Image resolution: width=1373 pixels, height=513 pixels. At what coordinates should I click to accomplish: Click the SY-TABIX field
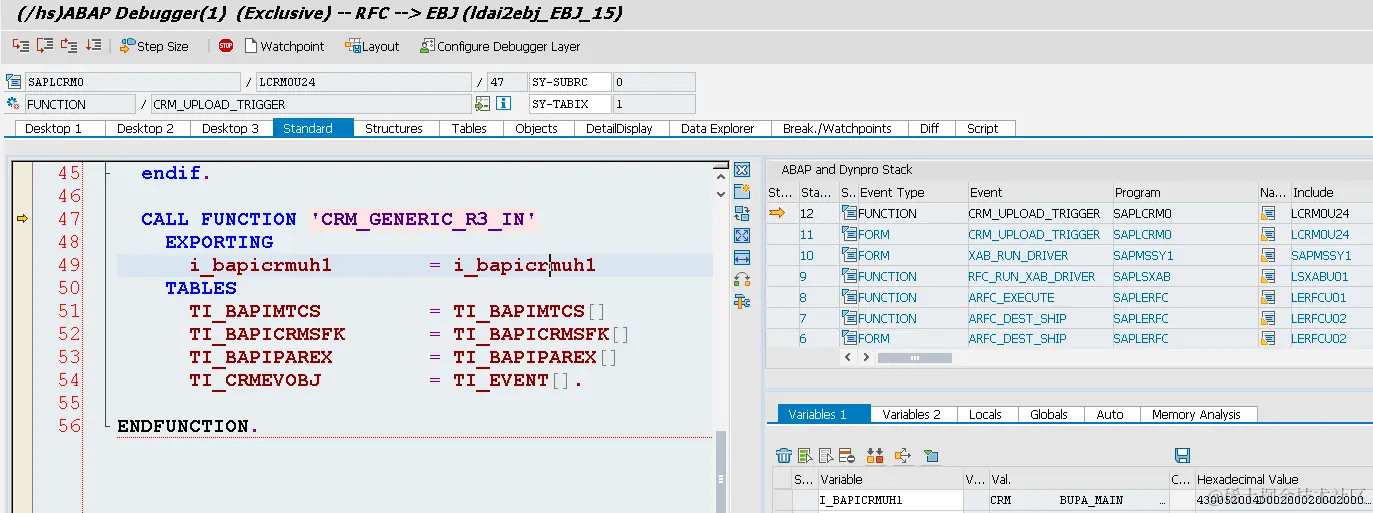[x=569, y=104]
